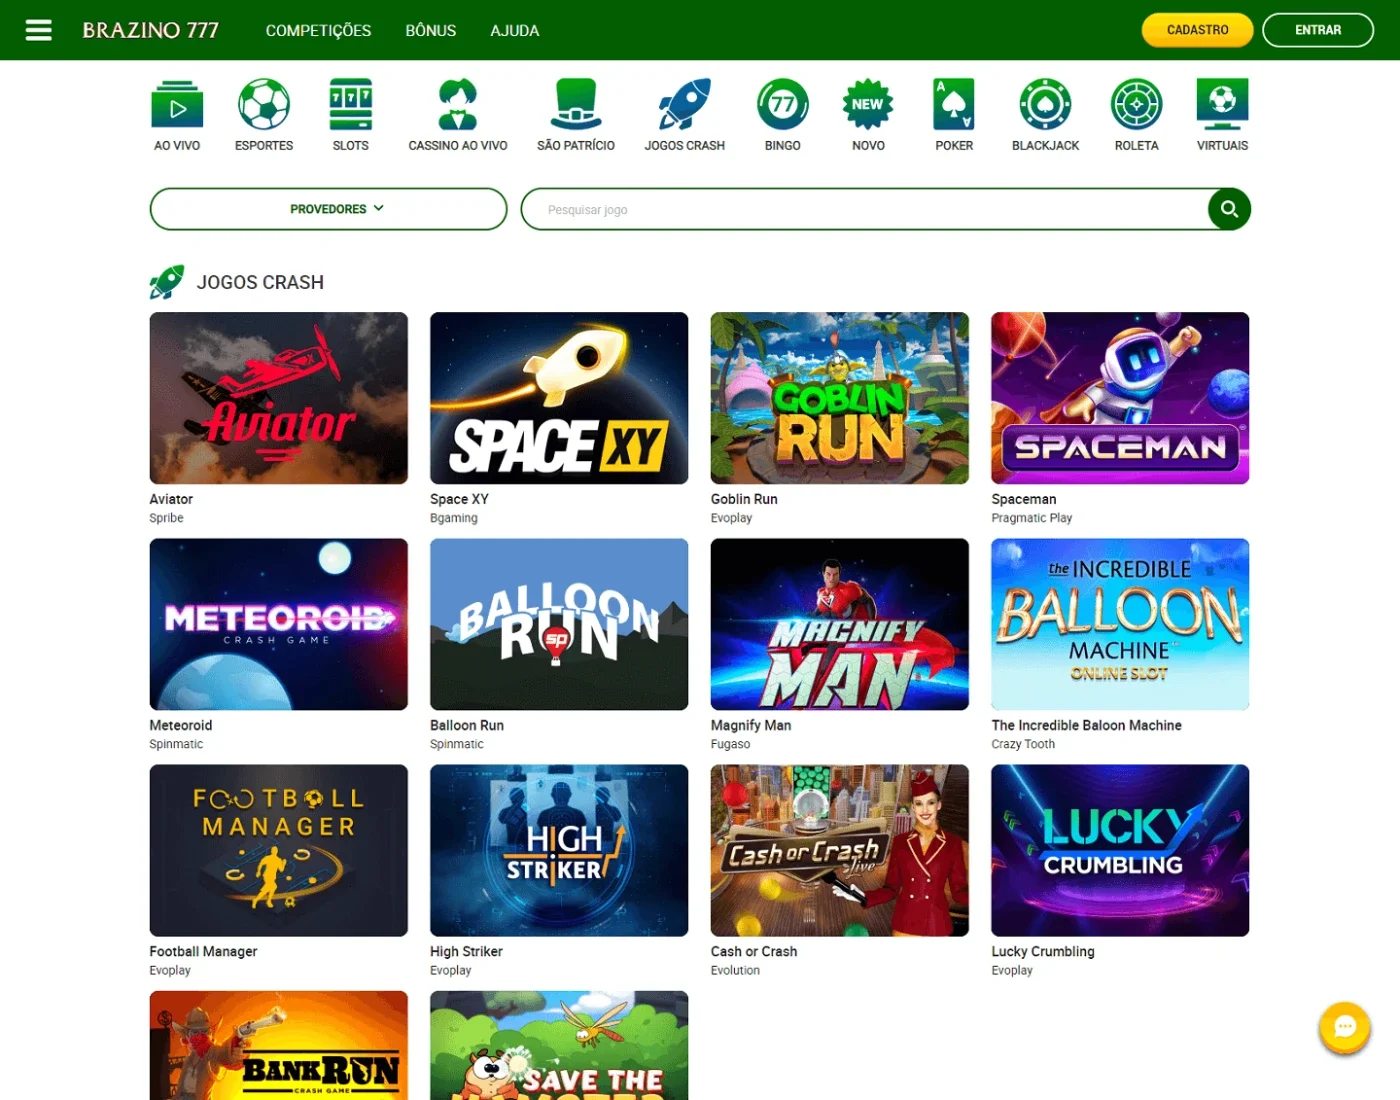Click the Entrar button
Screen dimensions: 1400x1100
(1318, 30)
